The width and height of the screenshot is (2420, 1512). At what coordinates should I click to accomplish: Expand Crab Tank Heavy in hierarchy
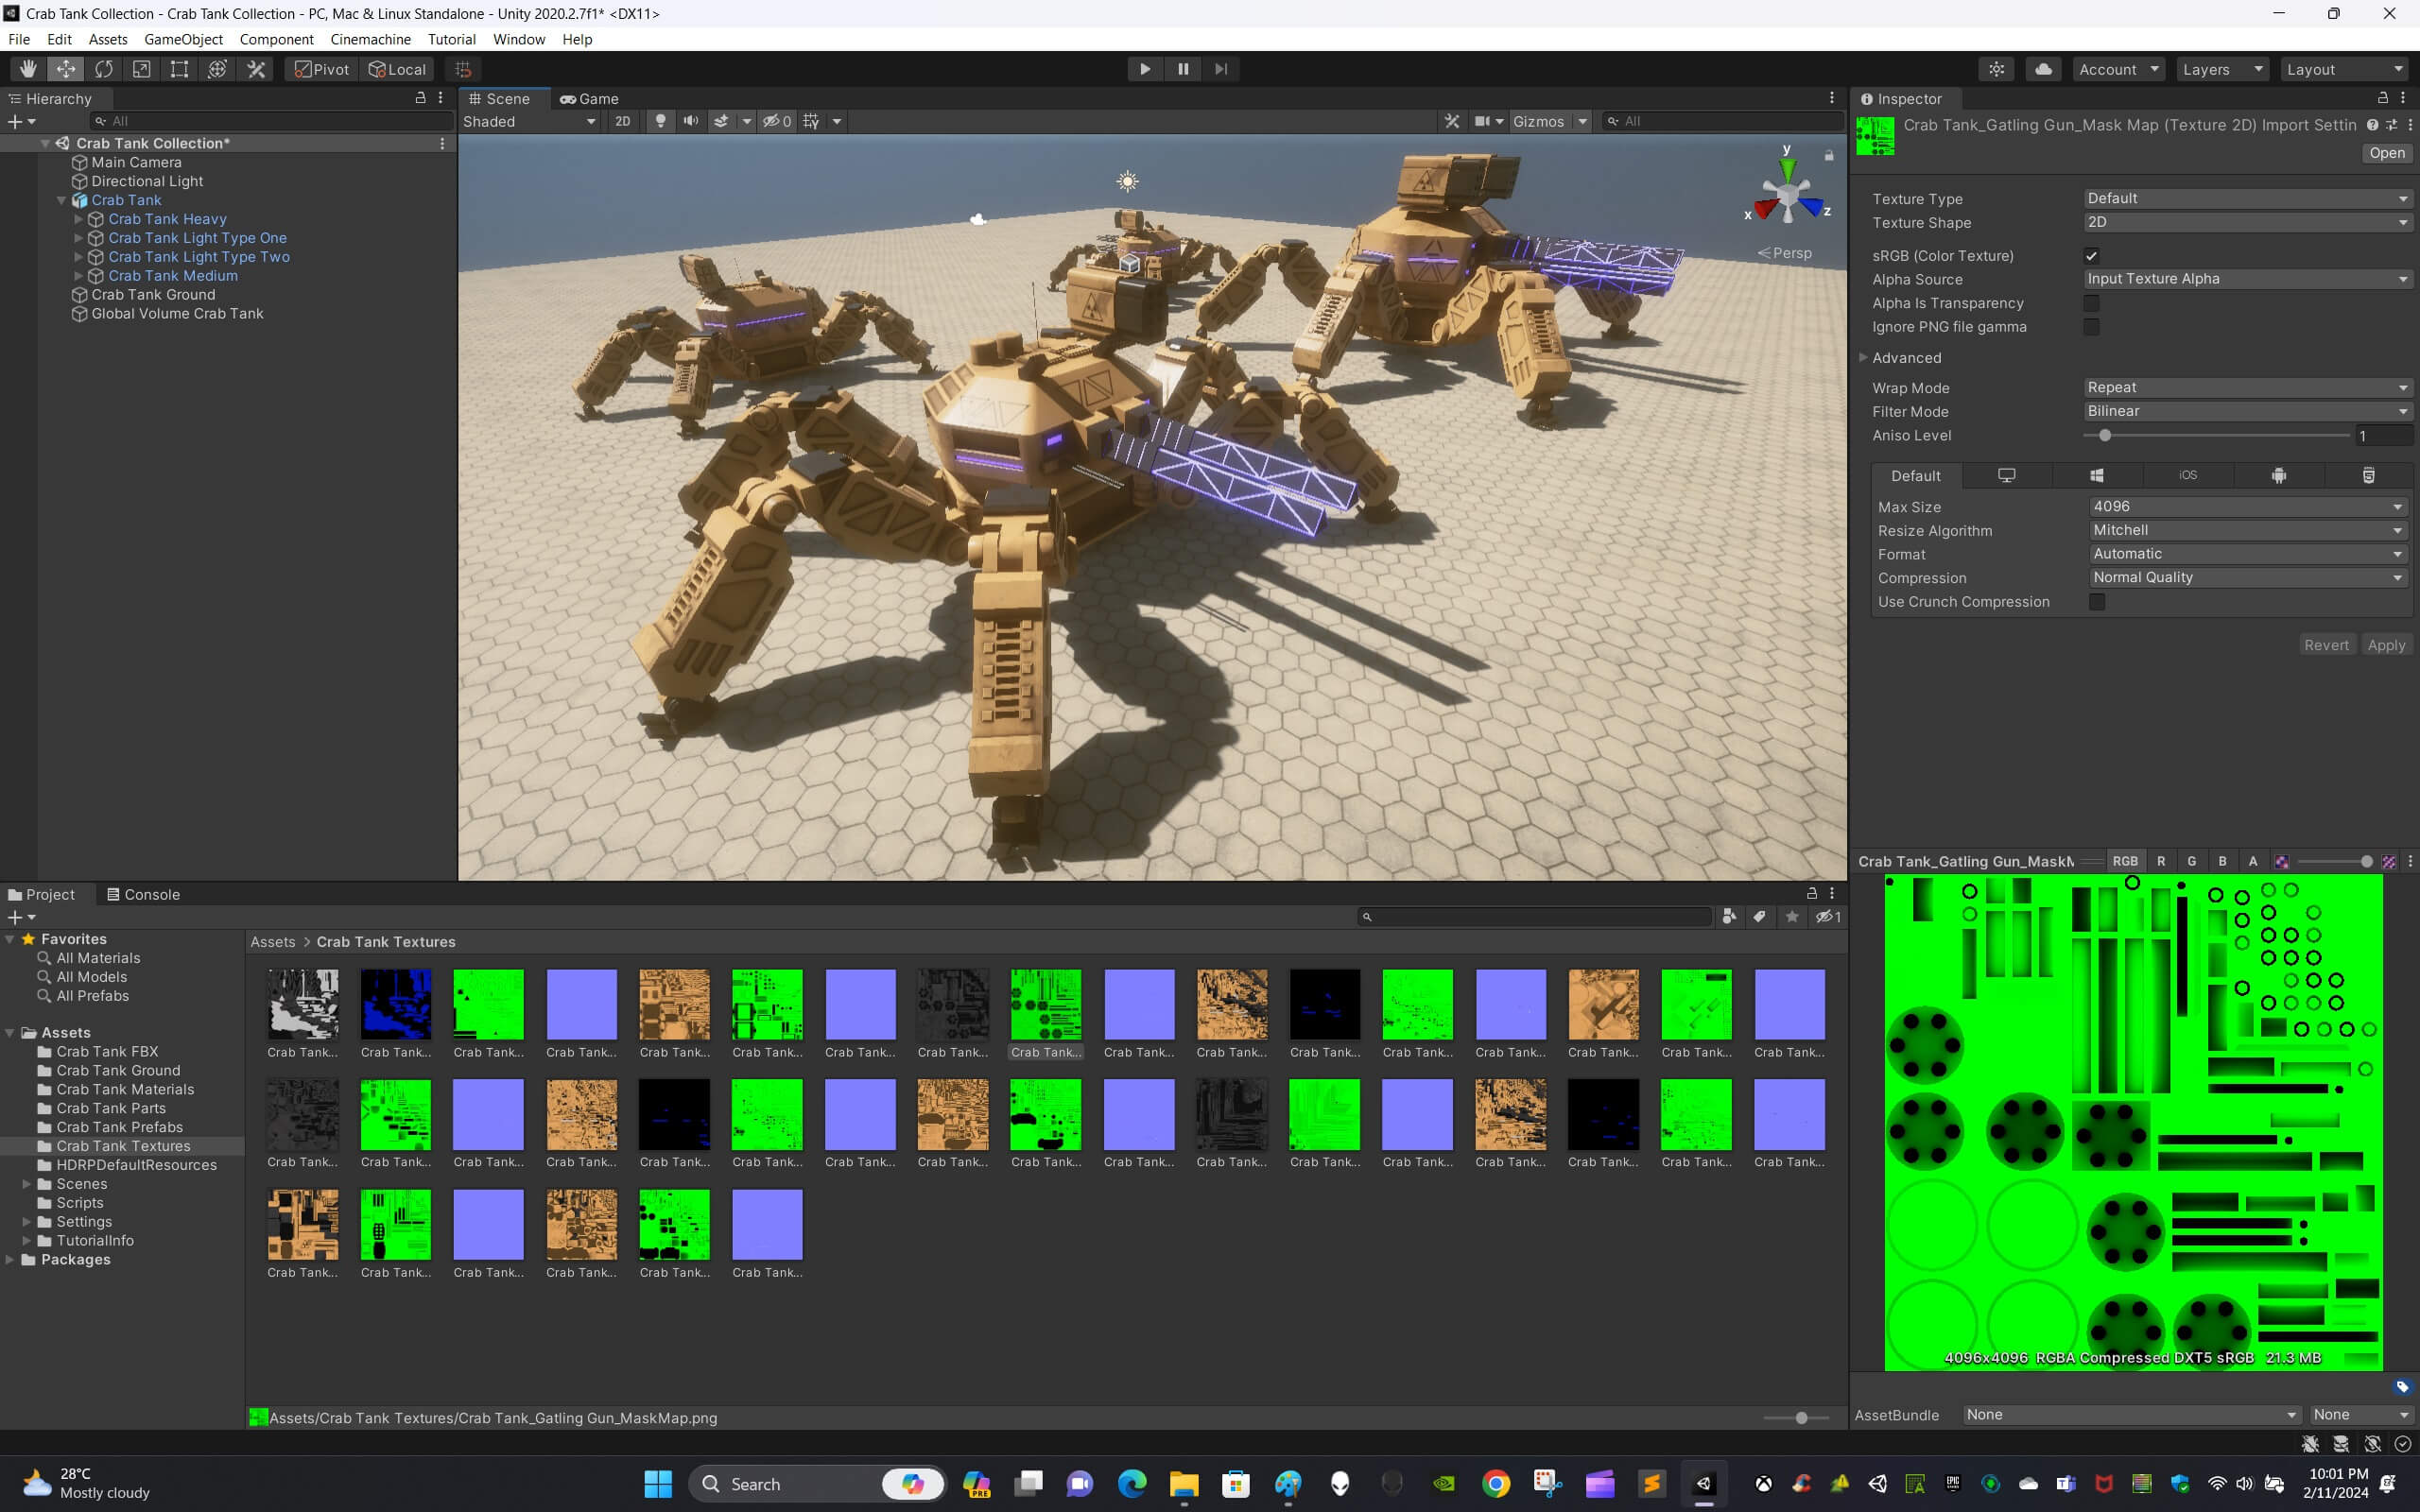[79, 219]
